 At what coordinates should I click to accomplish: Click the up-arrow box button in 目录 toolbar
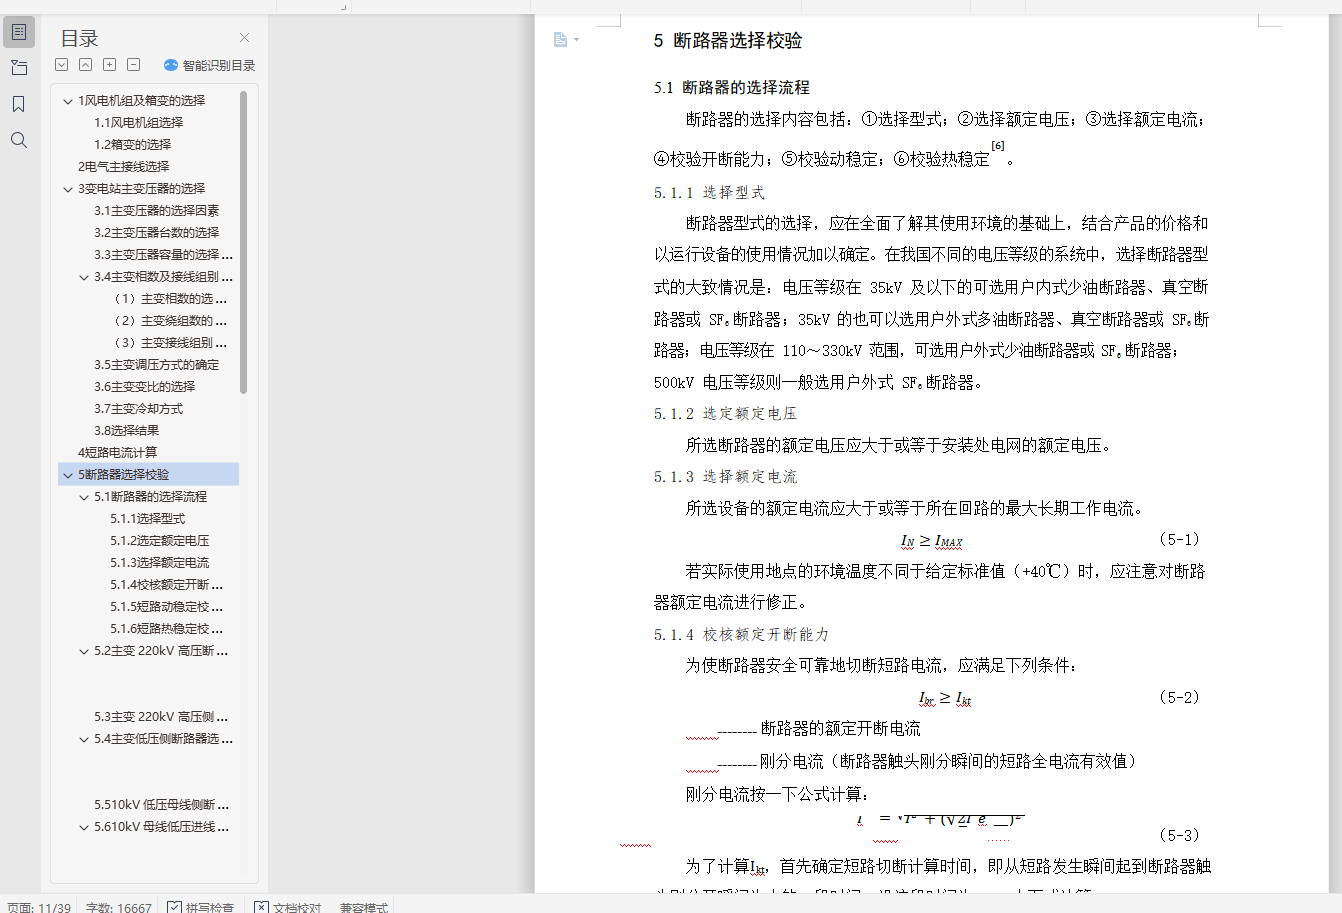click(85, 65)
